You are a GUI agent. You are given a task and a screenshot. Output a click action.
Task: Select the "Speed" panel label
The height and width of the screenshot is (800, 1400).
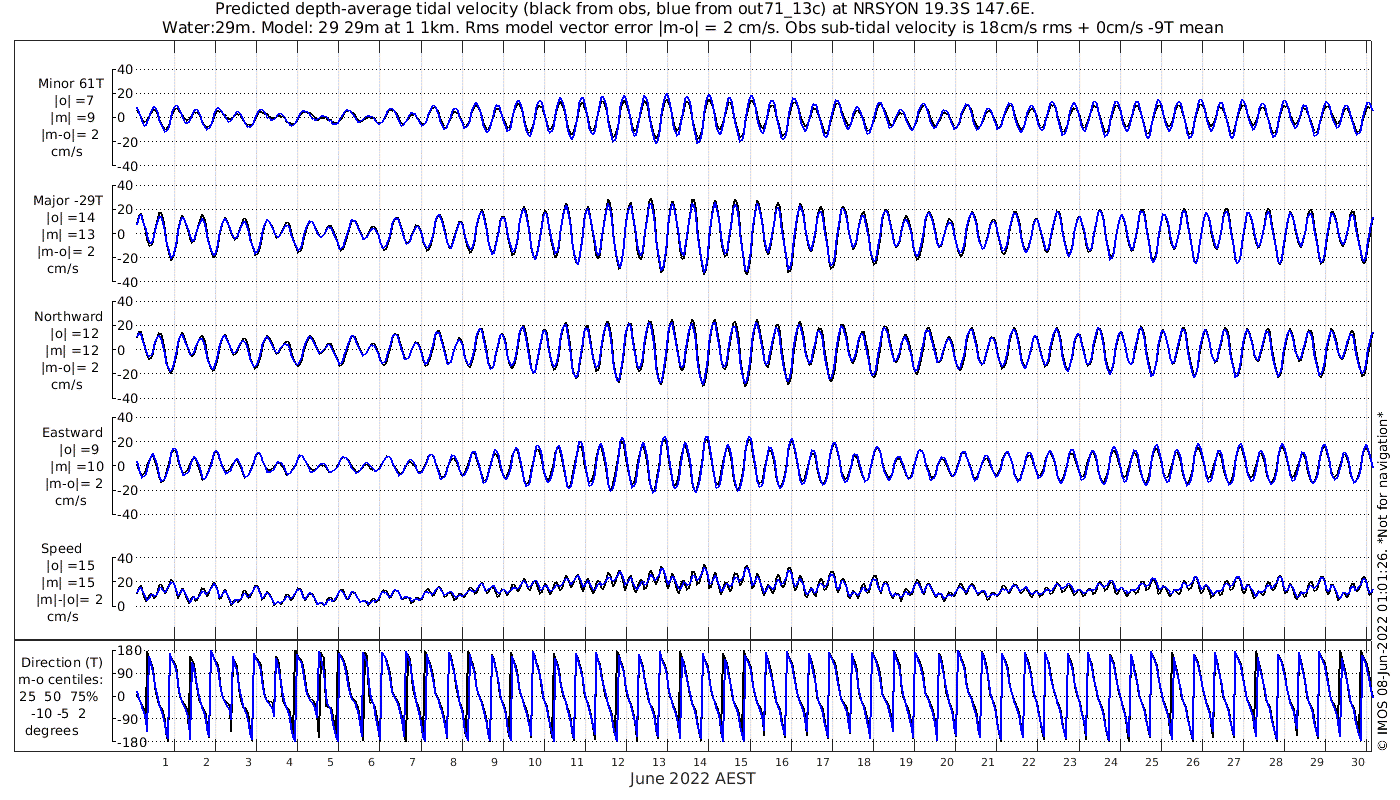point(61,549)
